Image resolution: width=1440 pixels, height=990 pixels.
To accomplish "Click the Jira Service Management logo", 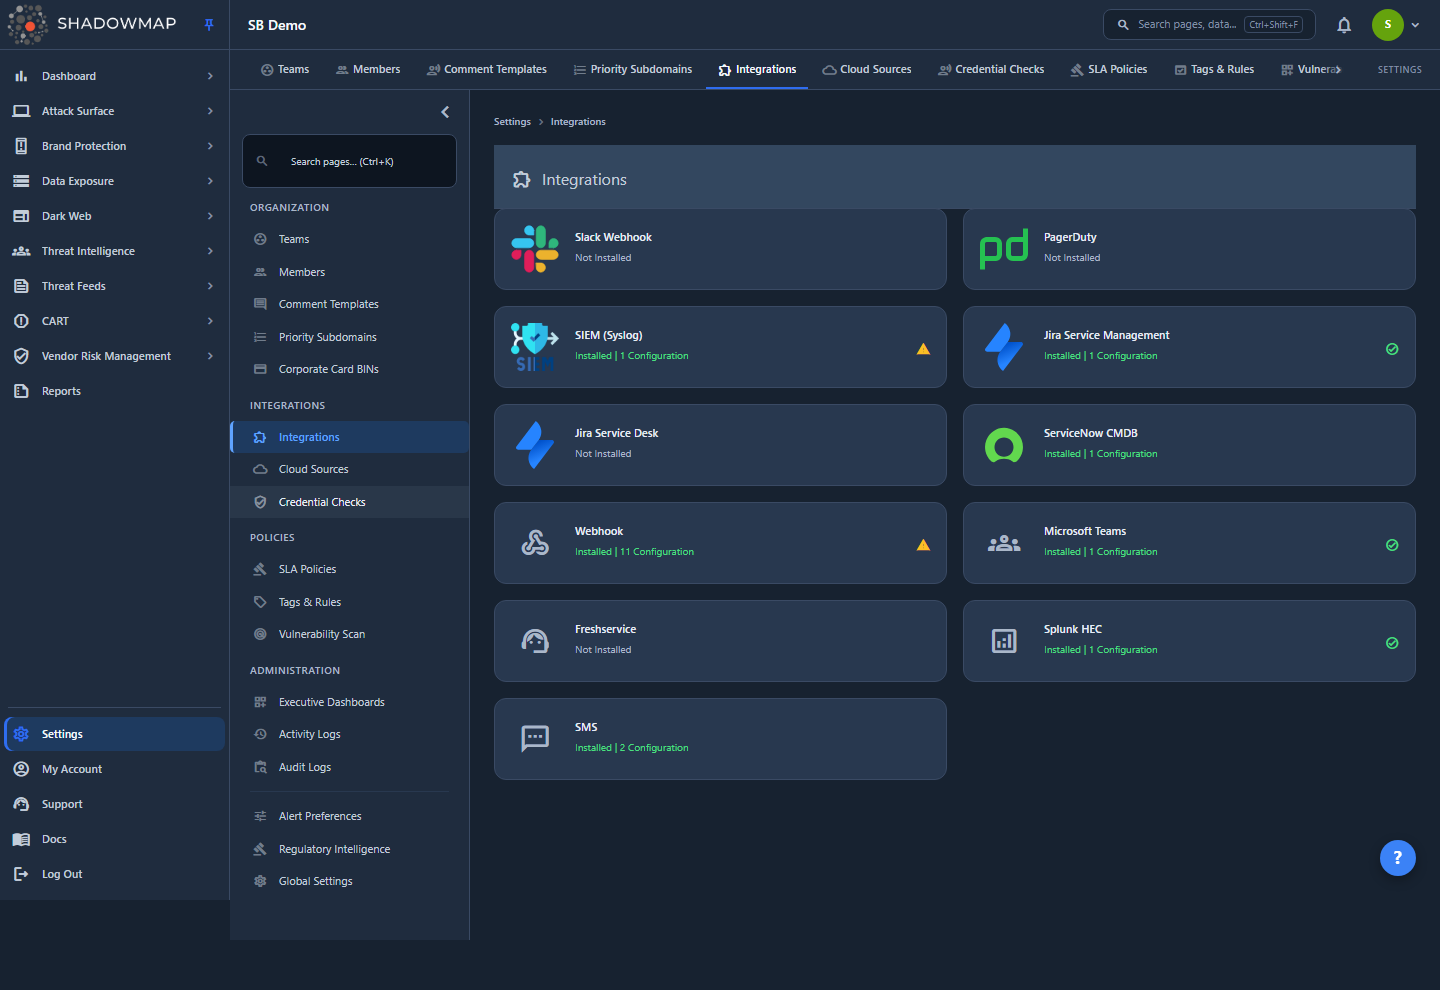I will (x=1004, y=347).
